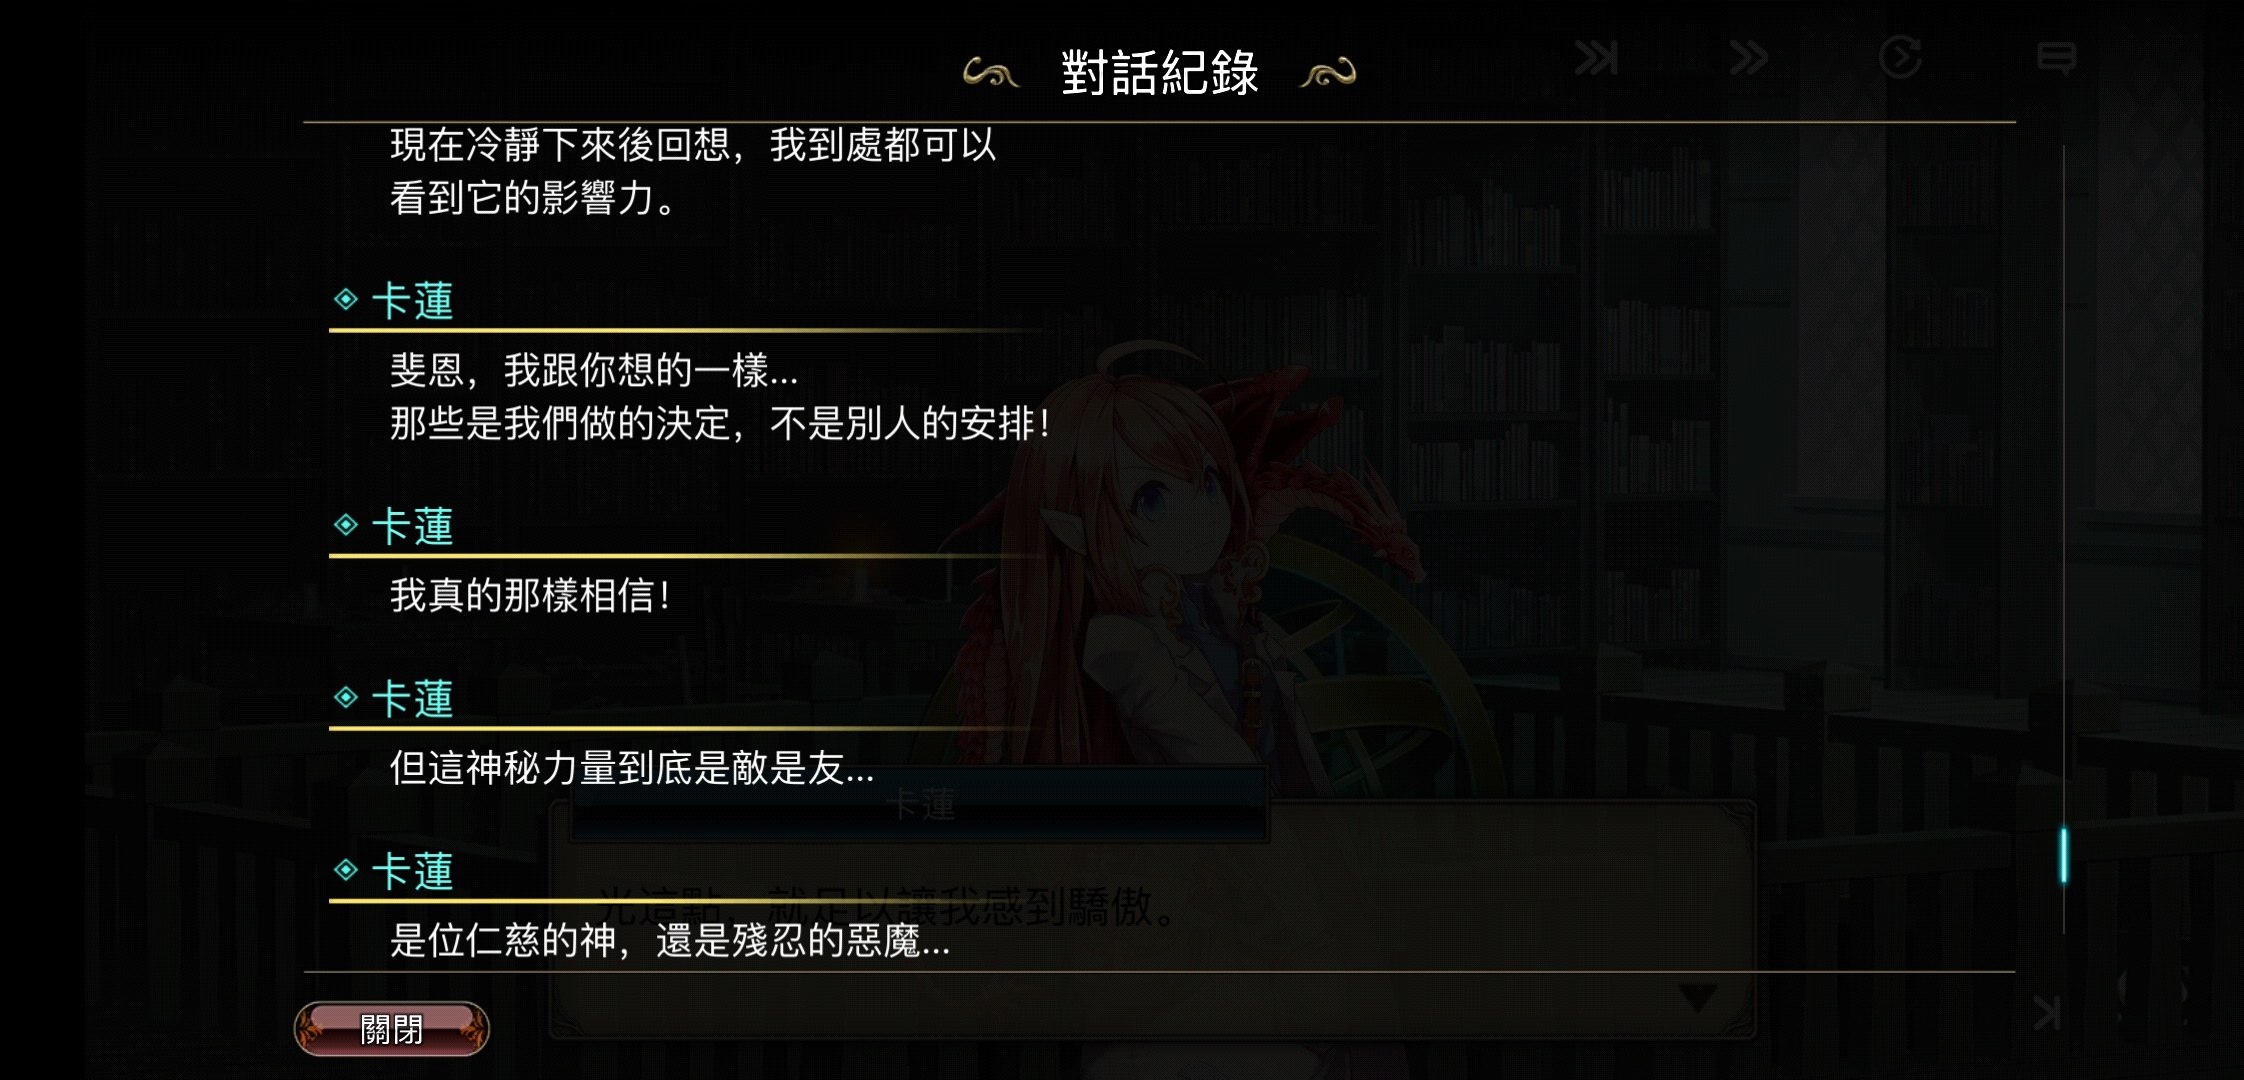The height and width of the screenshot is (1080, 2244).
Task: Select the line 我真的那樣相信!
Action: (x=530, y=596)
